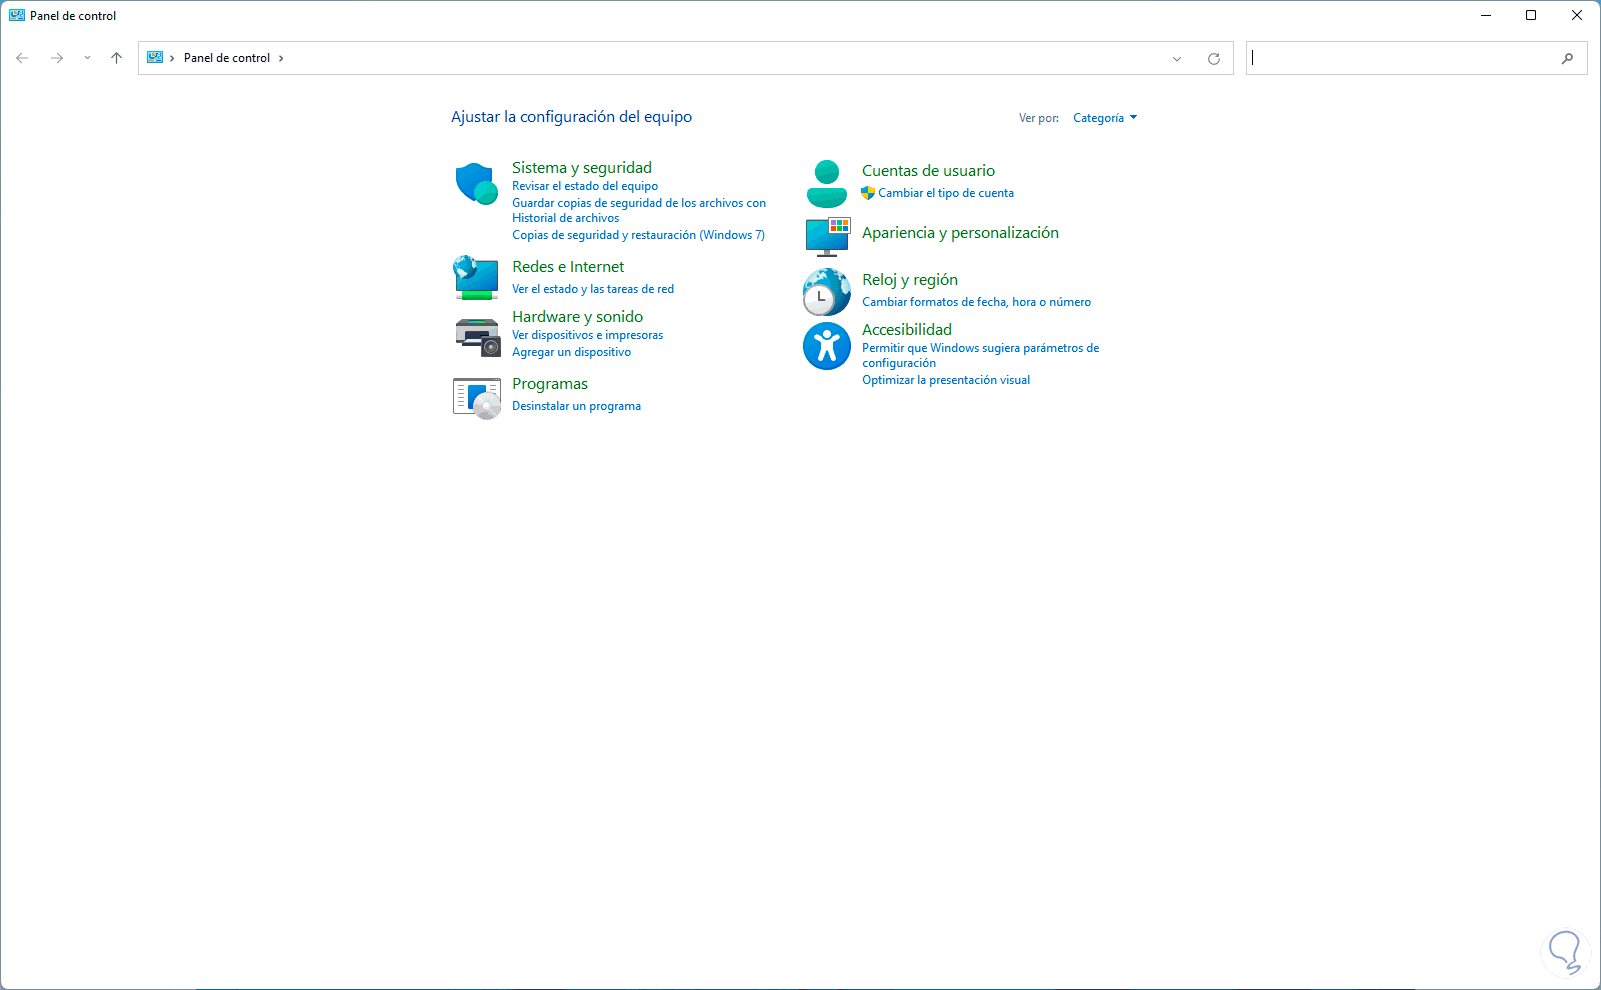The height and width of the screenshot is (990, 1601).
Task: Open the Sistema y seguridad shield icon
Action: 477,184
